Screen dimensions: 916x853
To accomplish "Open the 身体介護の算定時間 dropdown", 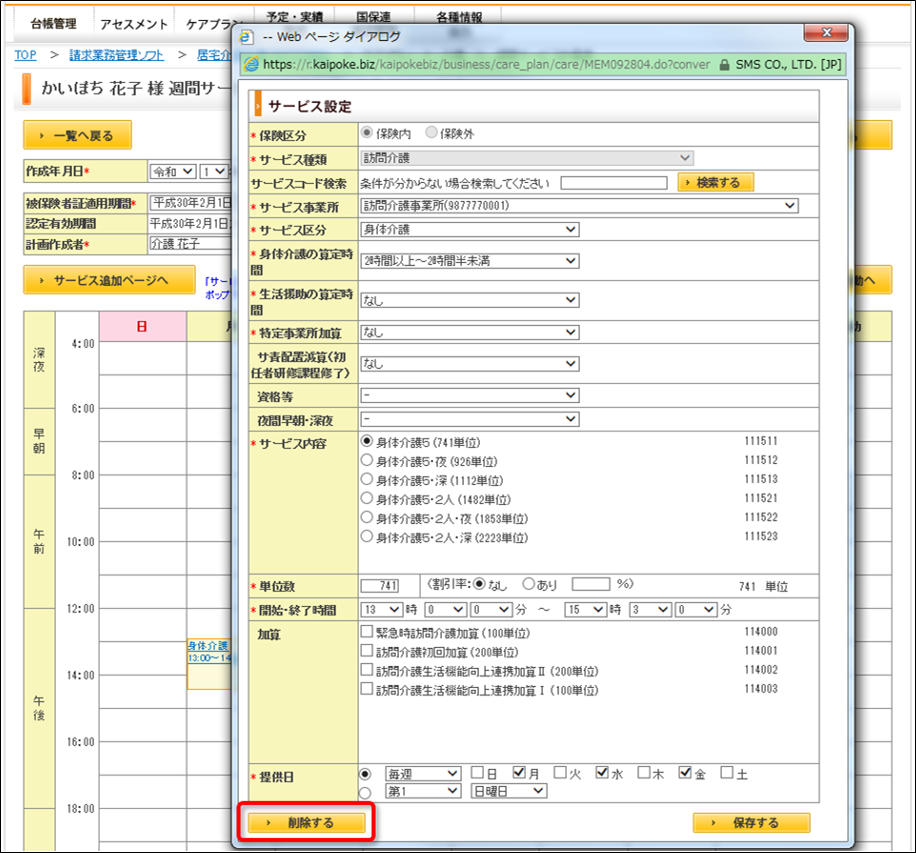I will [470, 261].
